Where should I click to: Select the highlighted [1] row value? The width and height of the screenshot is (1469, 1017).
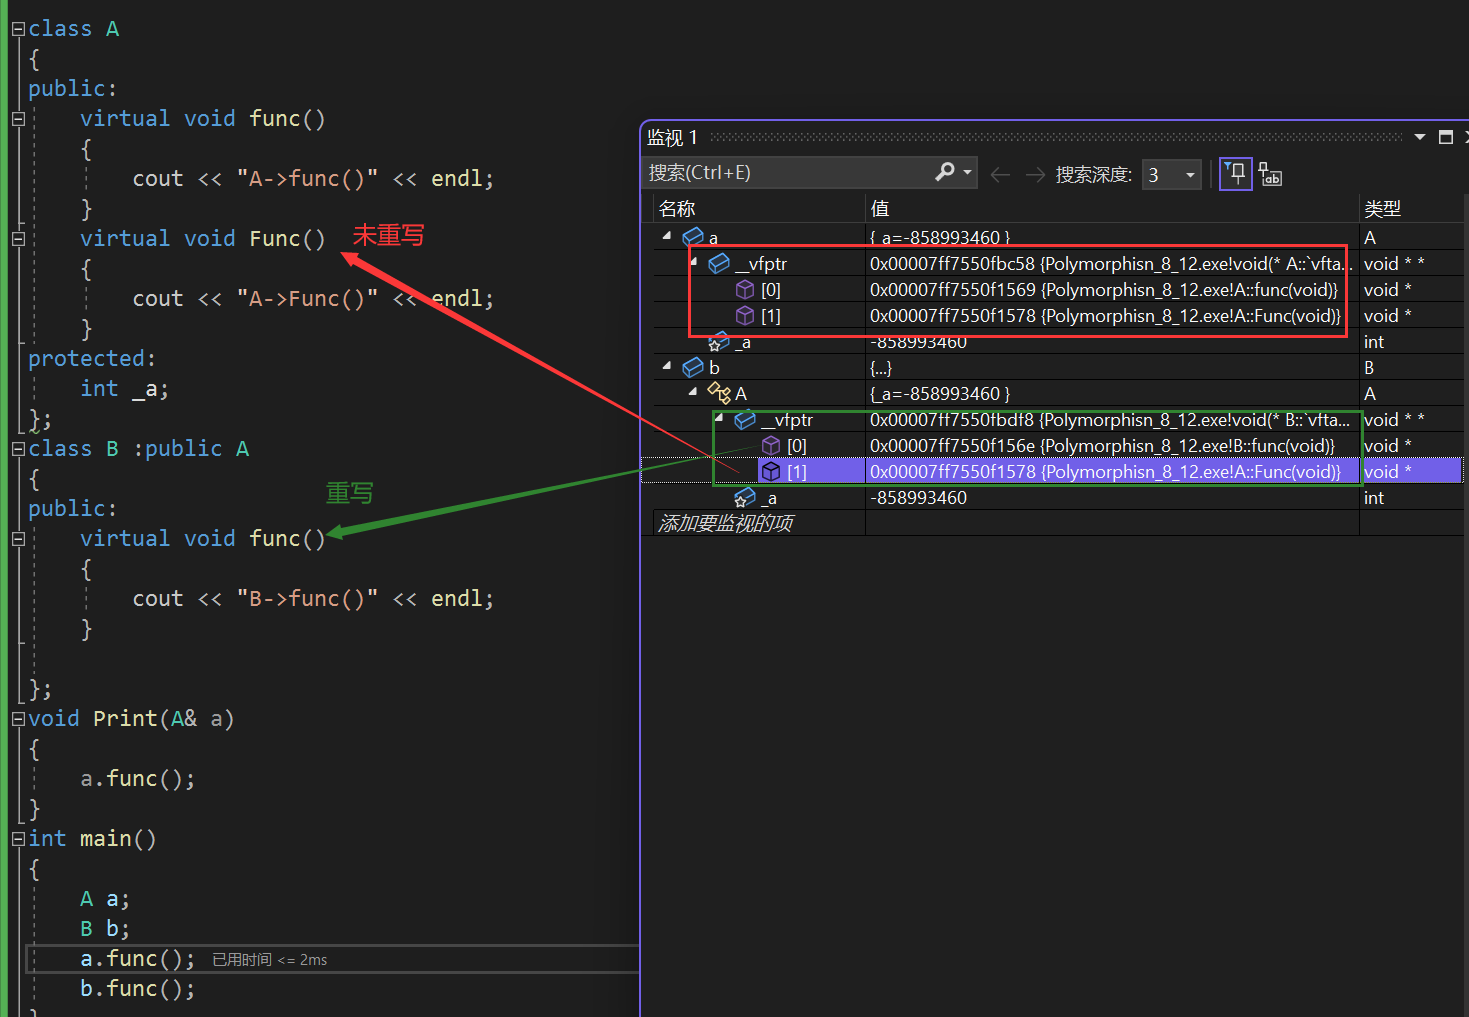[1105, 471]
